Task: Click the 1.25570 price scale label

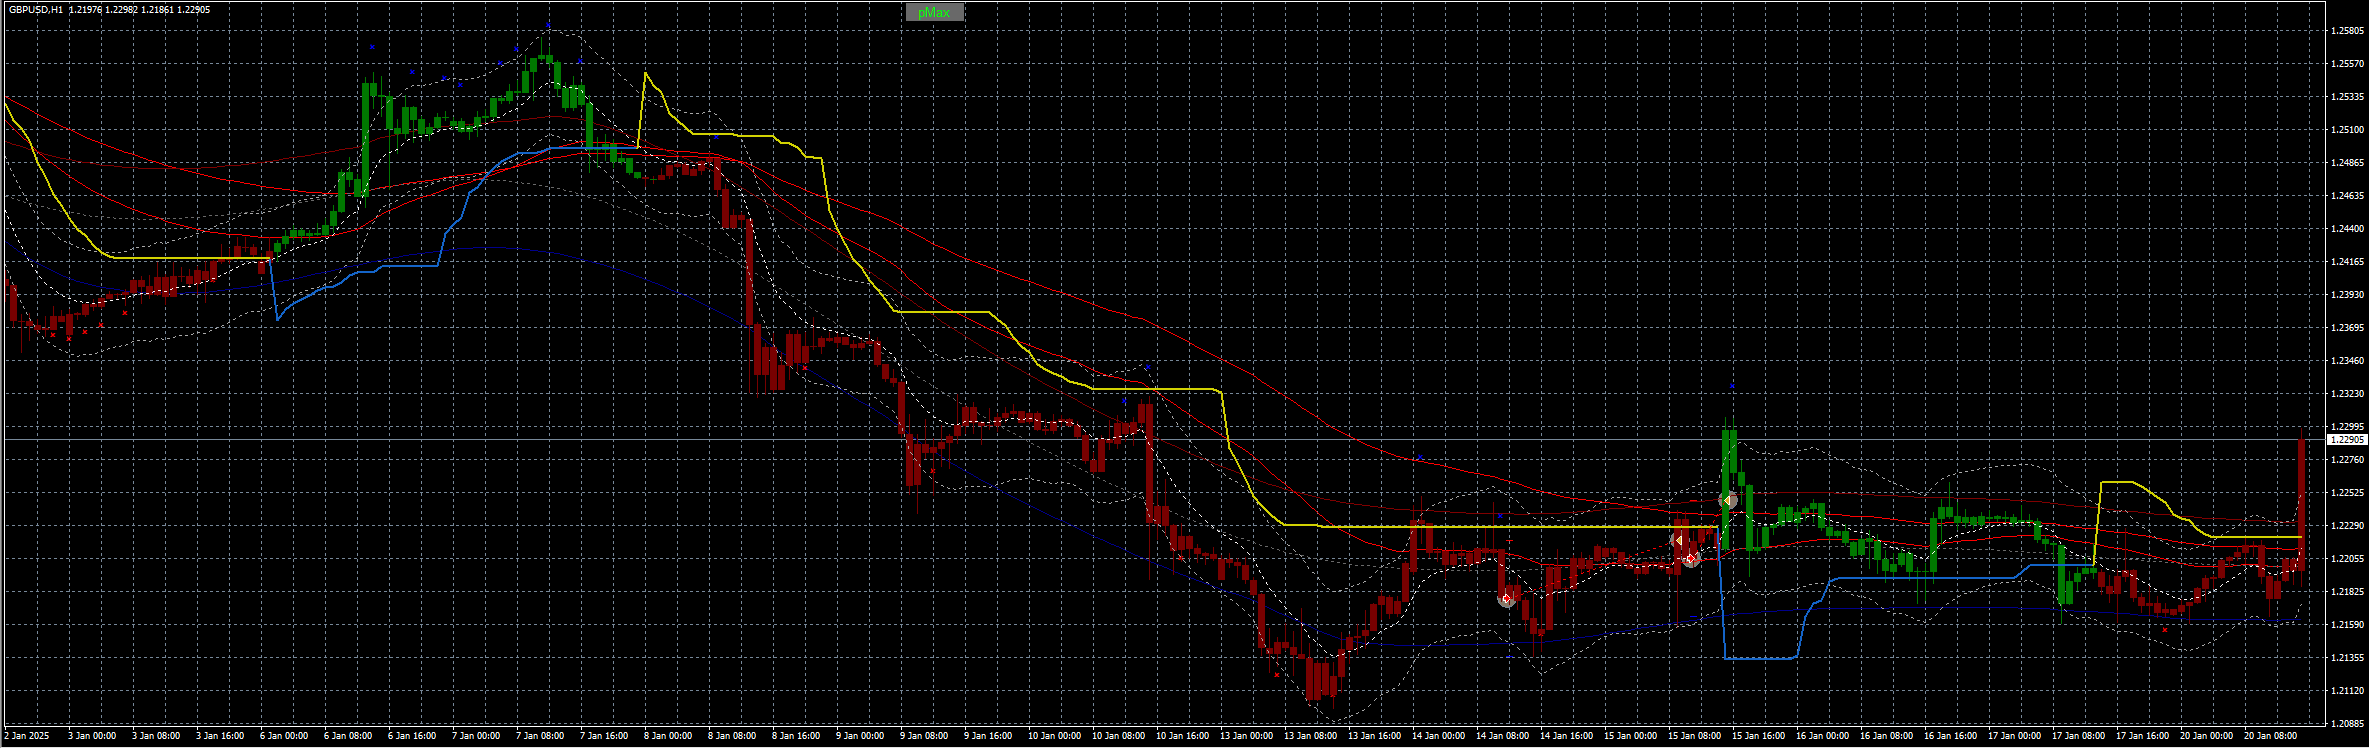Action: pyautogui.click(x=2350, y=64)
